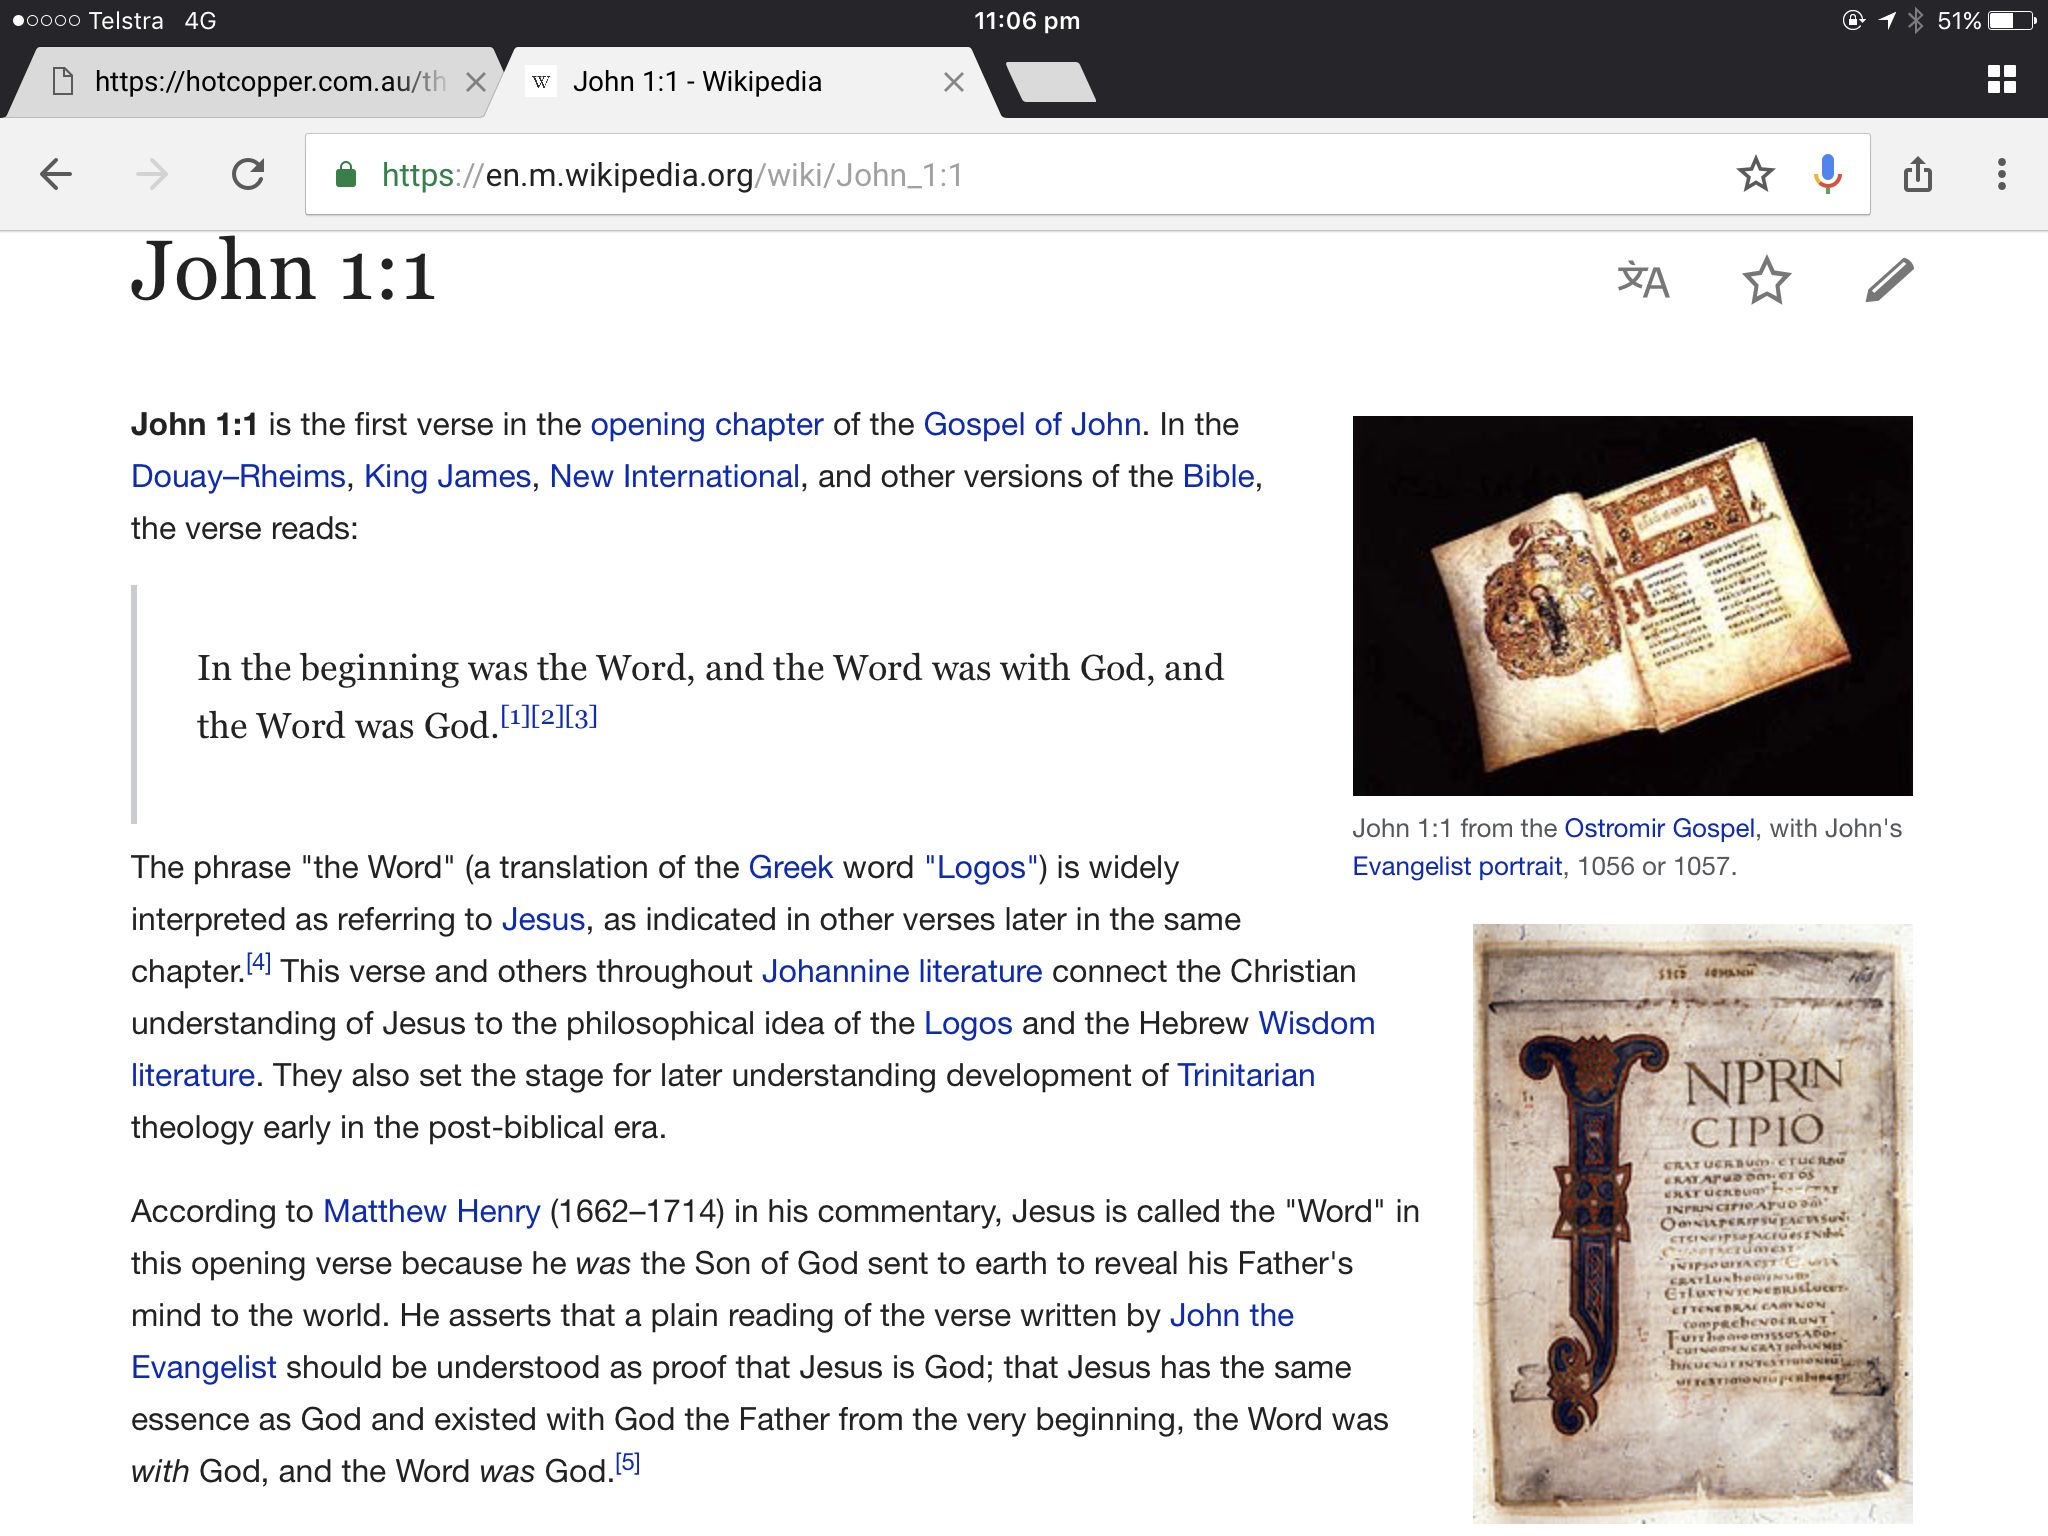Viewport: 2048px width, 1536px height.
Task: View the secure padlock site info
Action: [x=346, y=174]
